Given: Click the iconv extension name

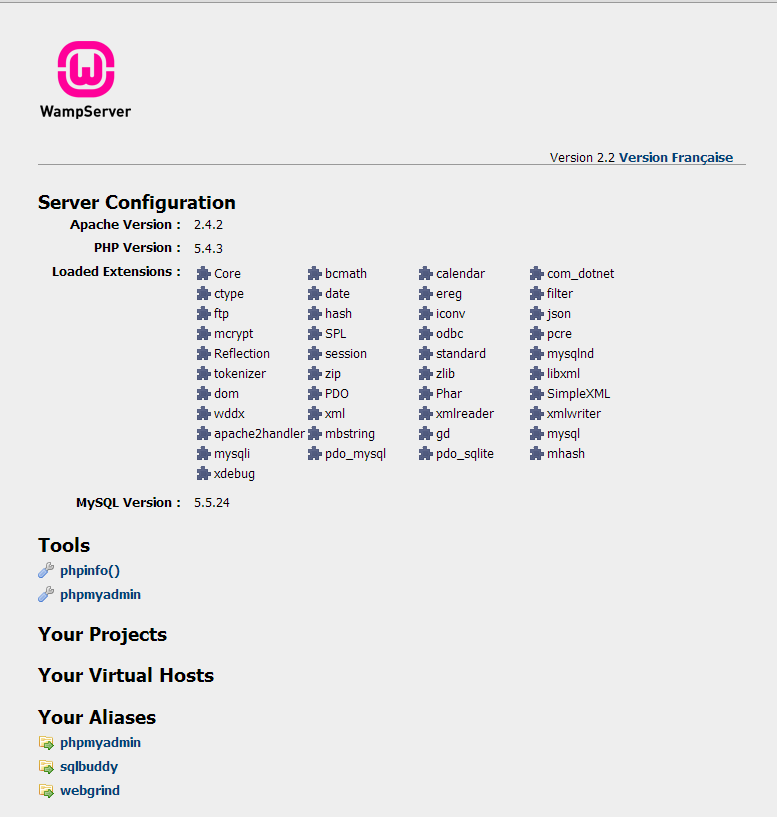Looking at the screenshot, I should click(x=451, y=314).
